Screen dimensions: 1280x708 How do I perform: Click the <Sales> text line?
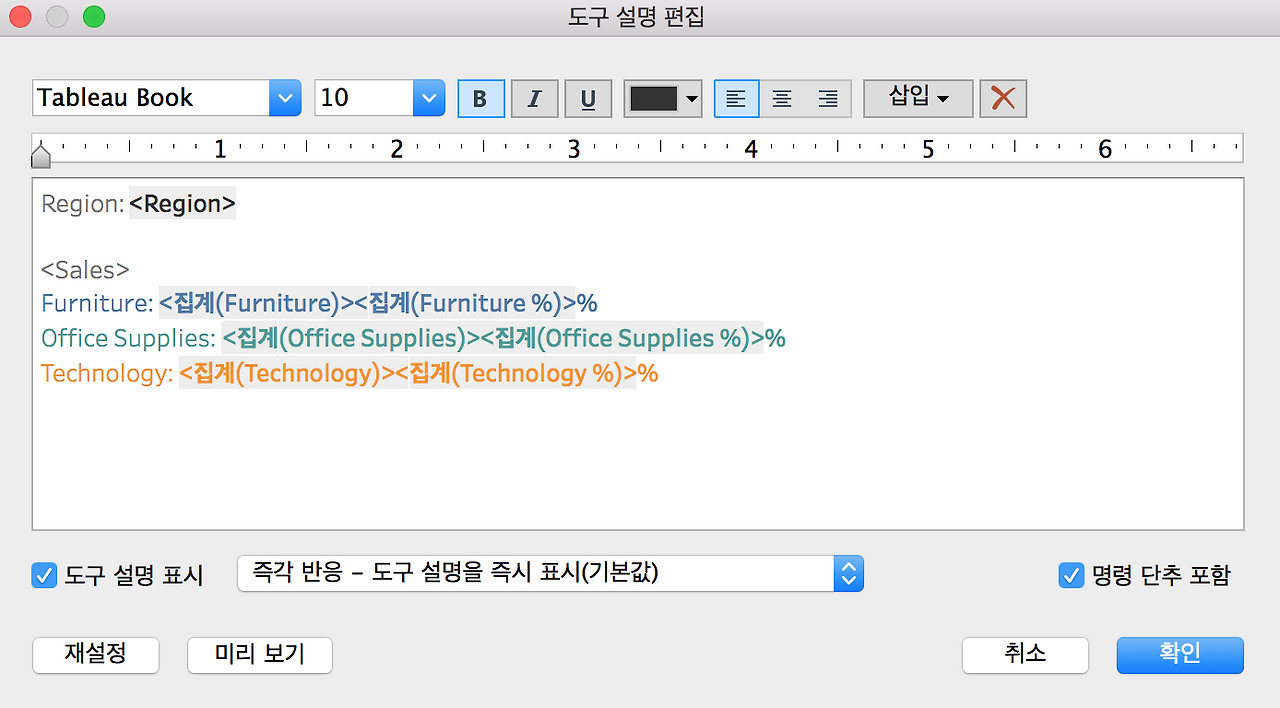[85, 270]
